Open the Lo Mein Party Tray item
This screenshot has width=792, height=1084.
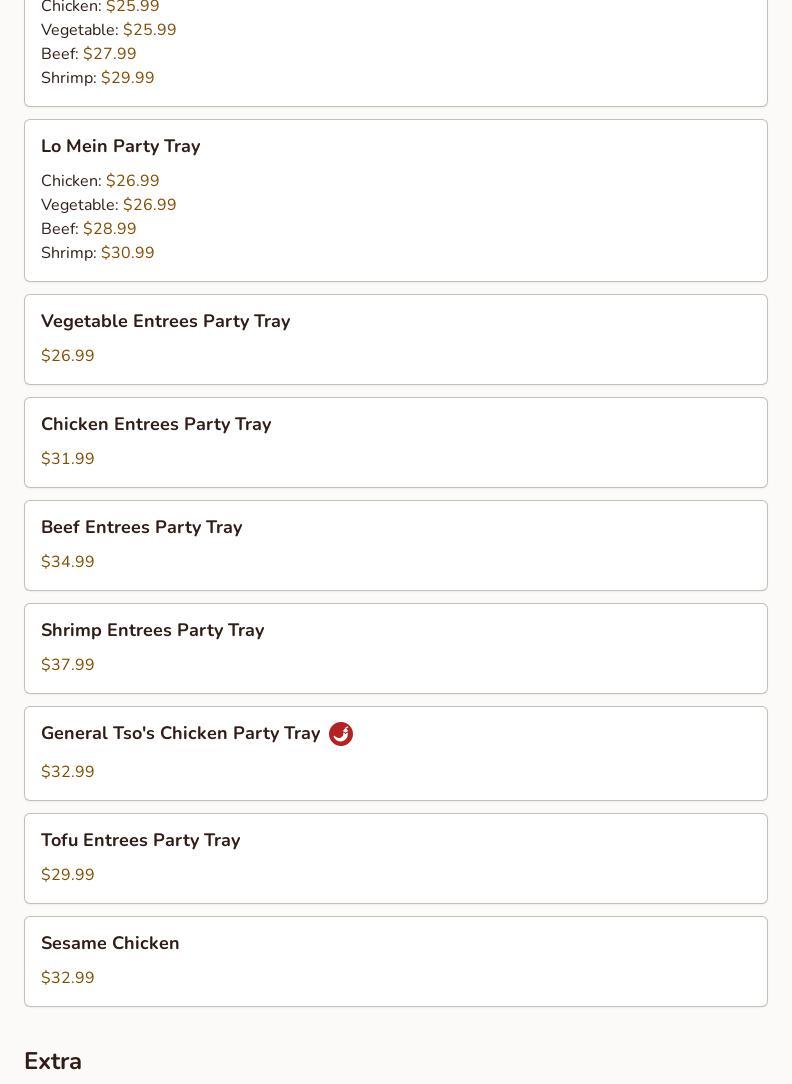click(x=121, y=146)
